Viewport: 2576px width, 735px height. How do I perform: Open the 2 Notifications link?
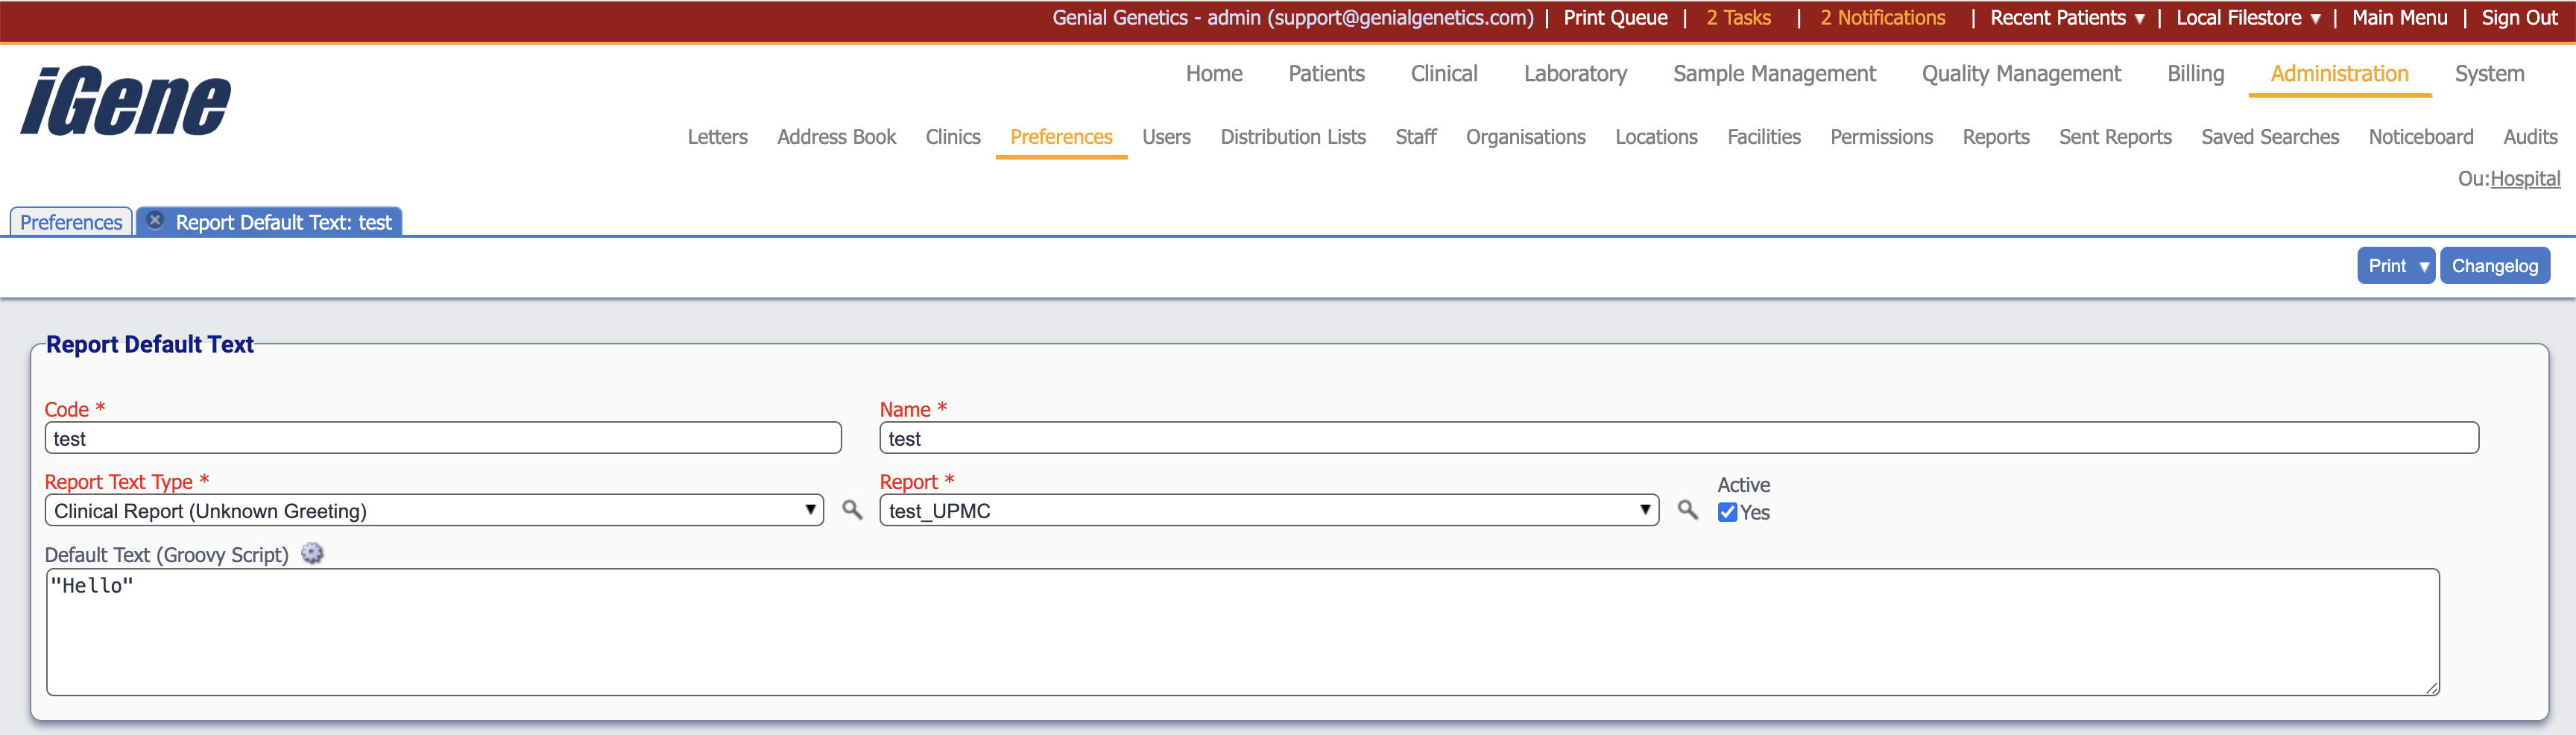(x=1882, y=18)
